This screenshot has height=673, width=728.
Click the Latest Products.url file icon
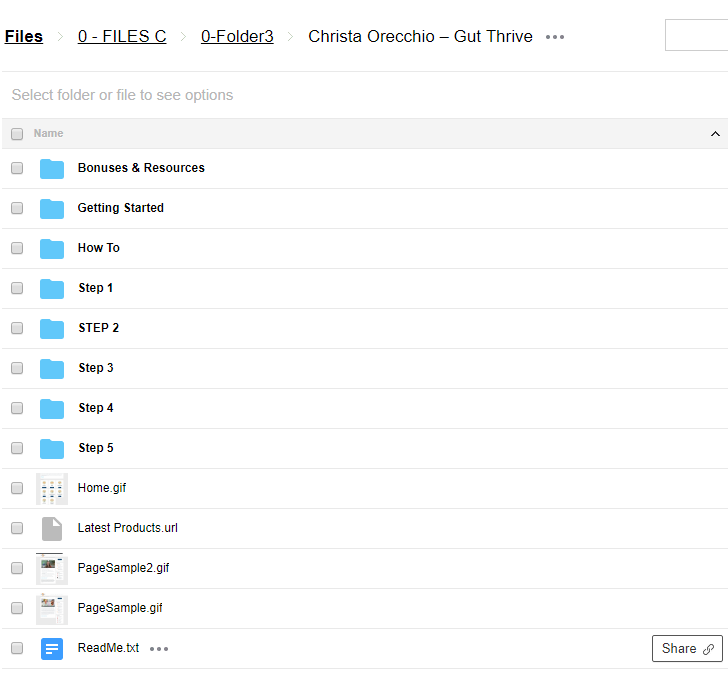(52, 529)
